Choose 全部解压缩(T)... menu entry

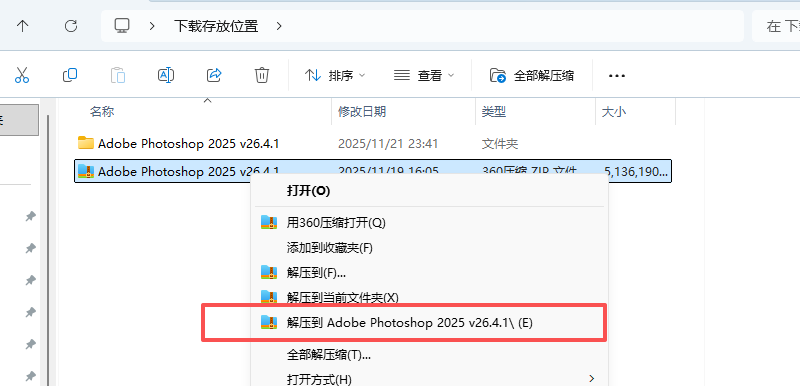[x=429, y=354]
